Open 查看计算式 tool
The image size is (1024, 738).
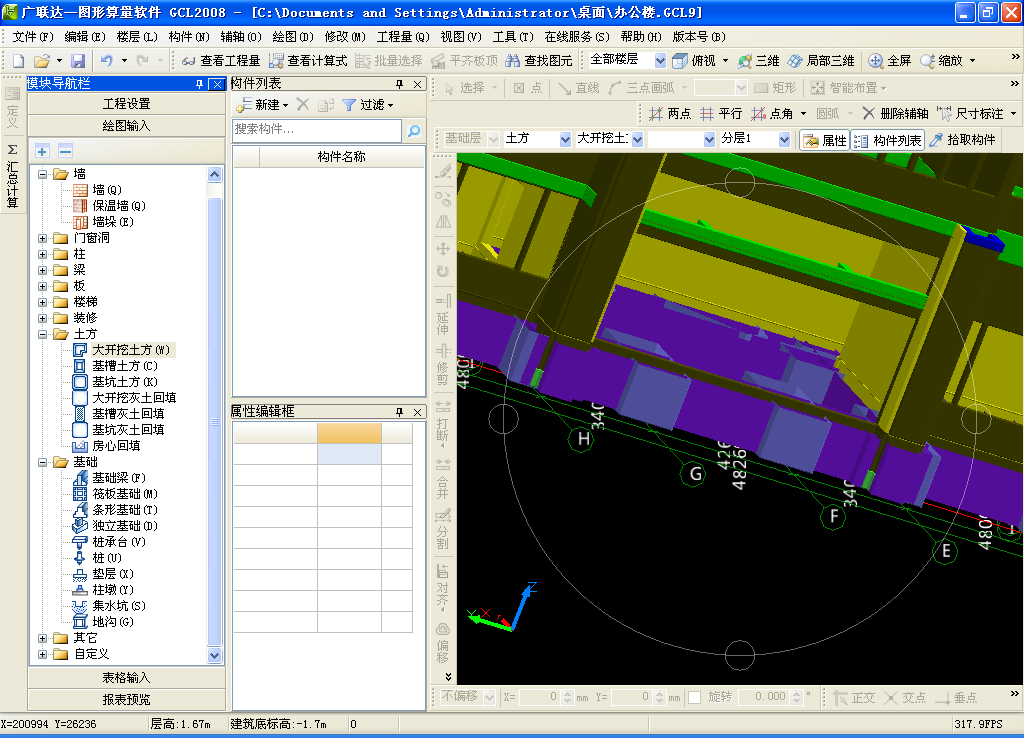point(308,61)
